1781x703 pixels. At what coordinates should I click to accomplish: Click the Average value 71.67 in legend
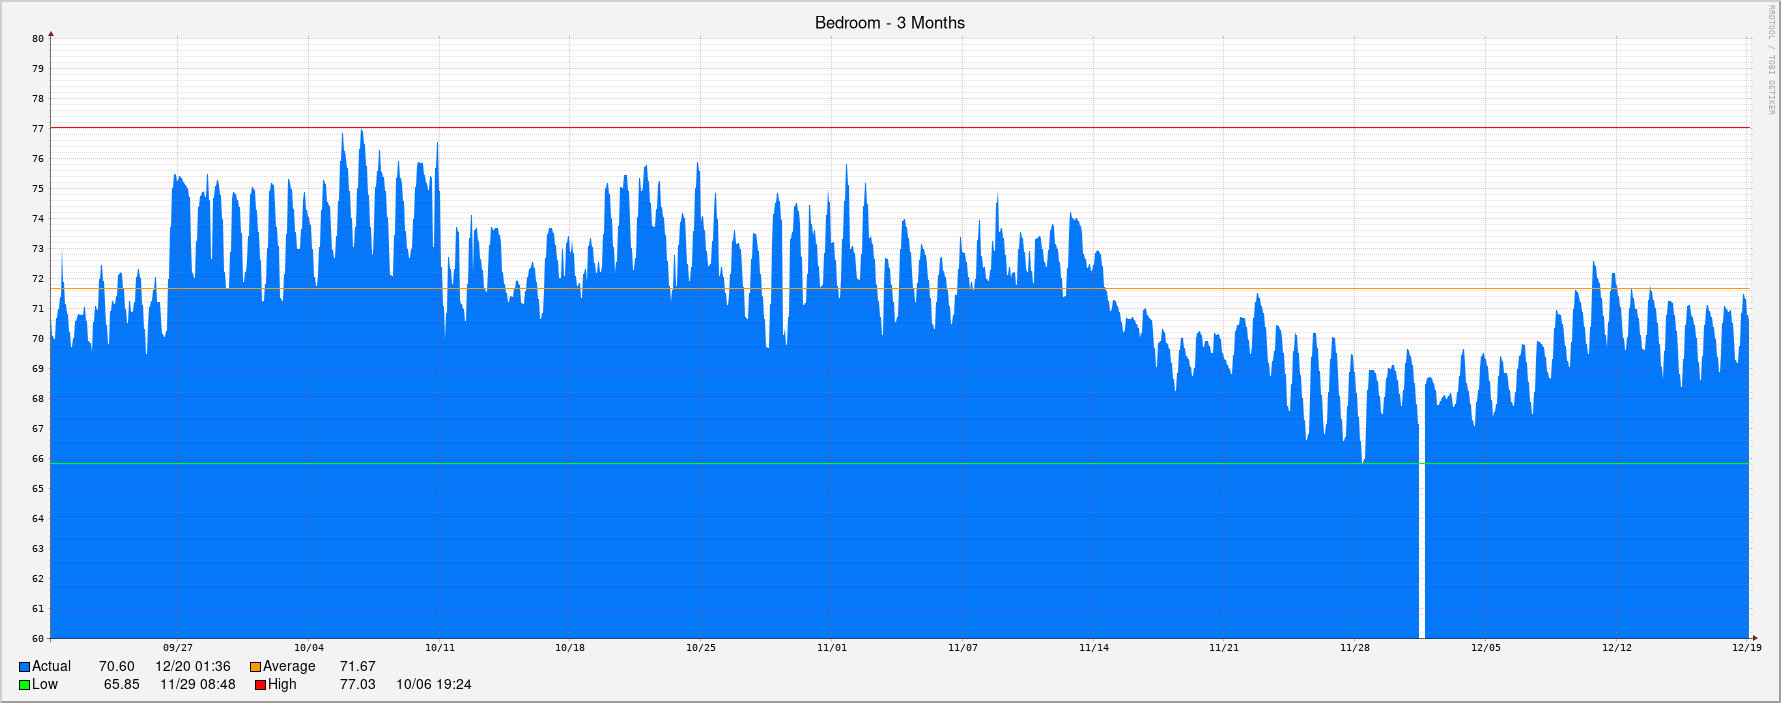357,667
